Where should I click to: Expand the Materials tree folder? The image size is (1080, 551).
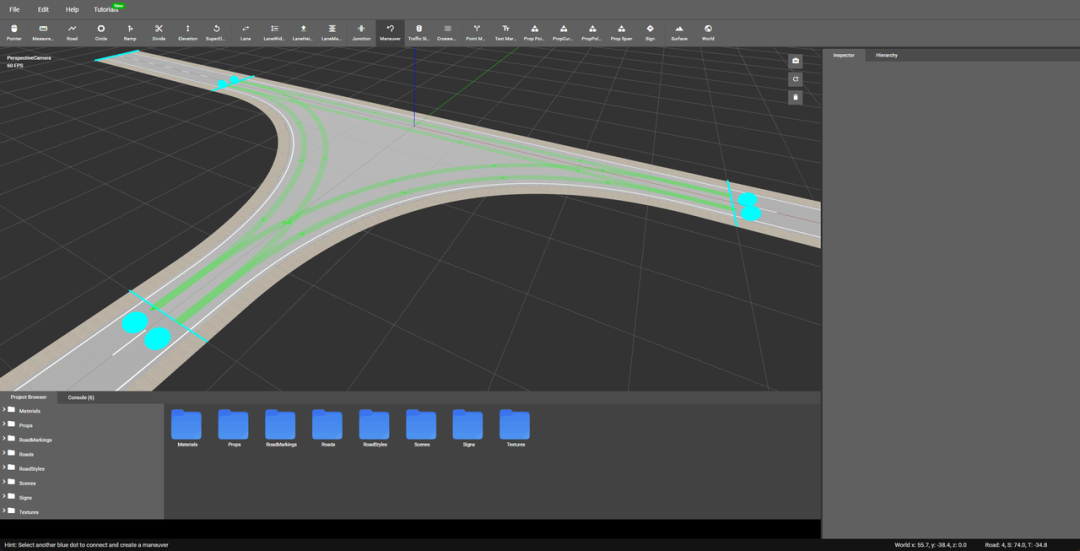[4, 410]
